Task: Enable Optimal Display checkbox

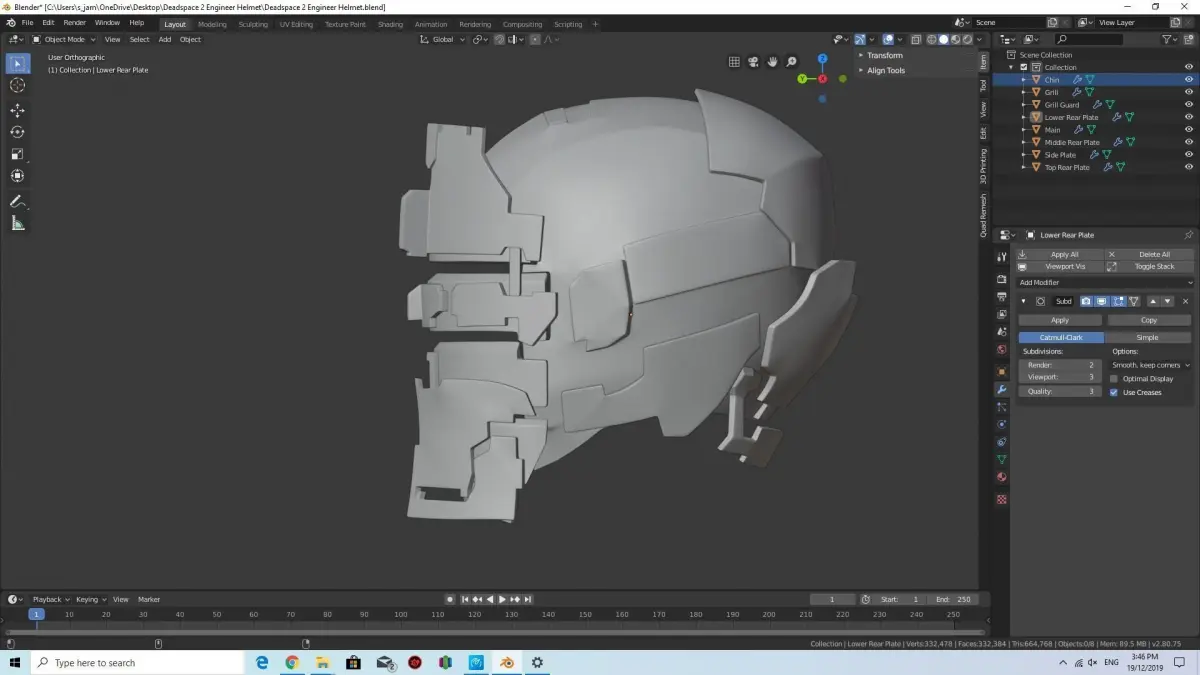Action: pos(1114,379)
